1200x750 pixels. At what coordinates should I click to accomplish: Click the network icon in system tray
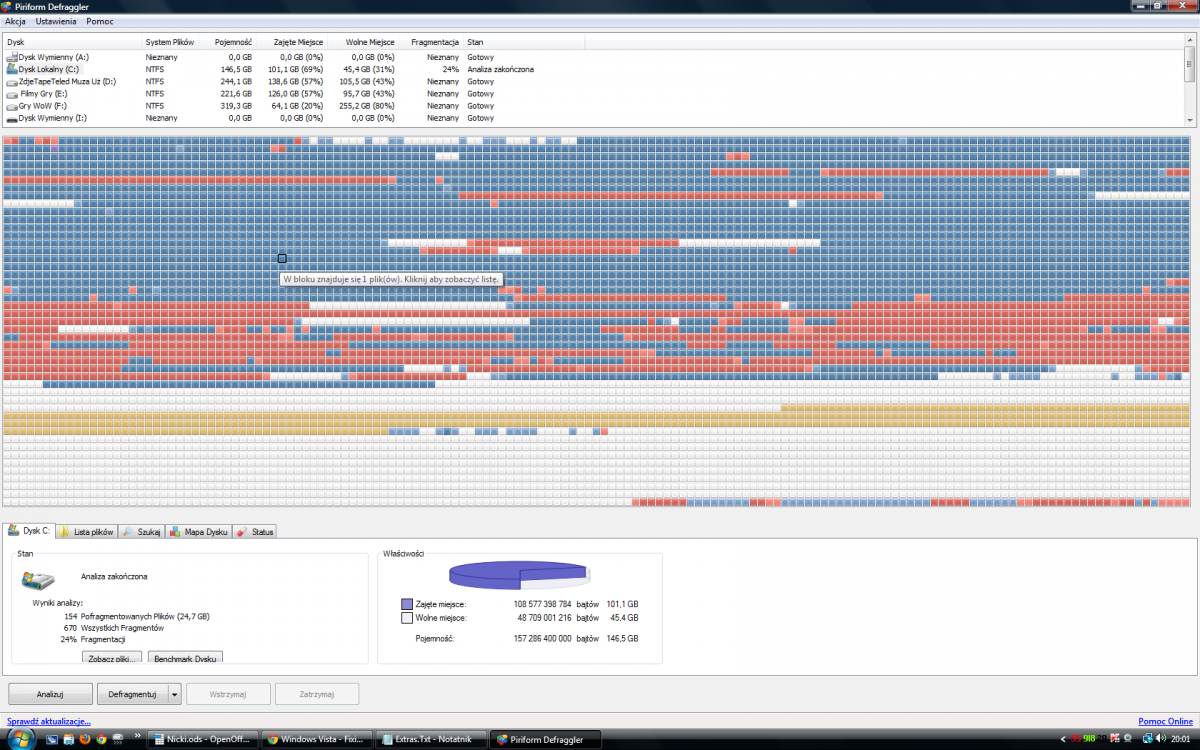(1148, 738)
